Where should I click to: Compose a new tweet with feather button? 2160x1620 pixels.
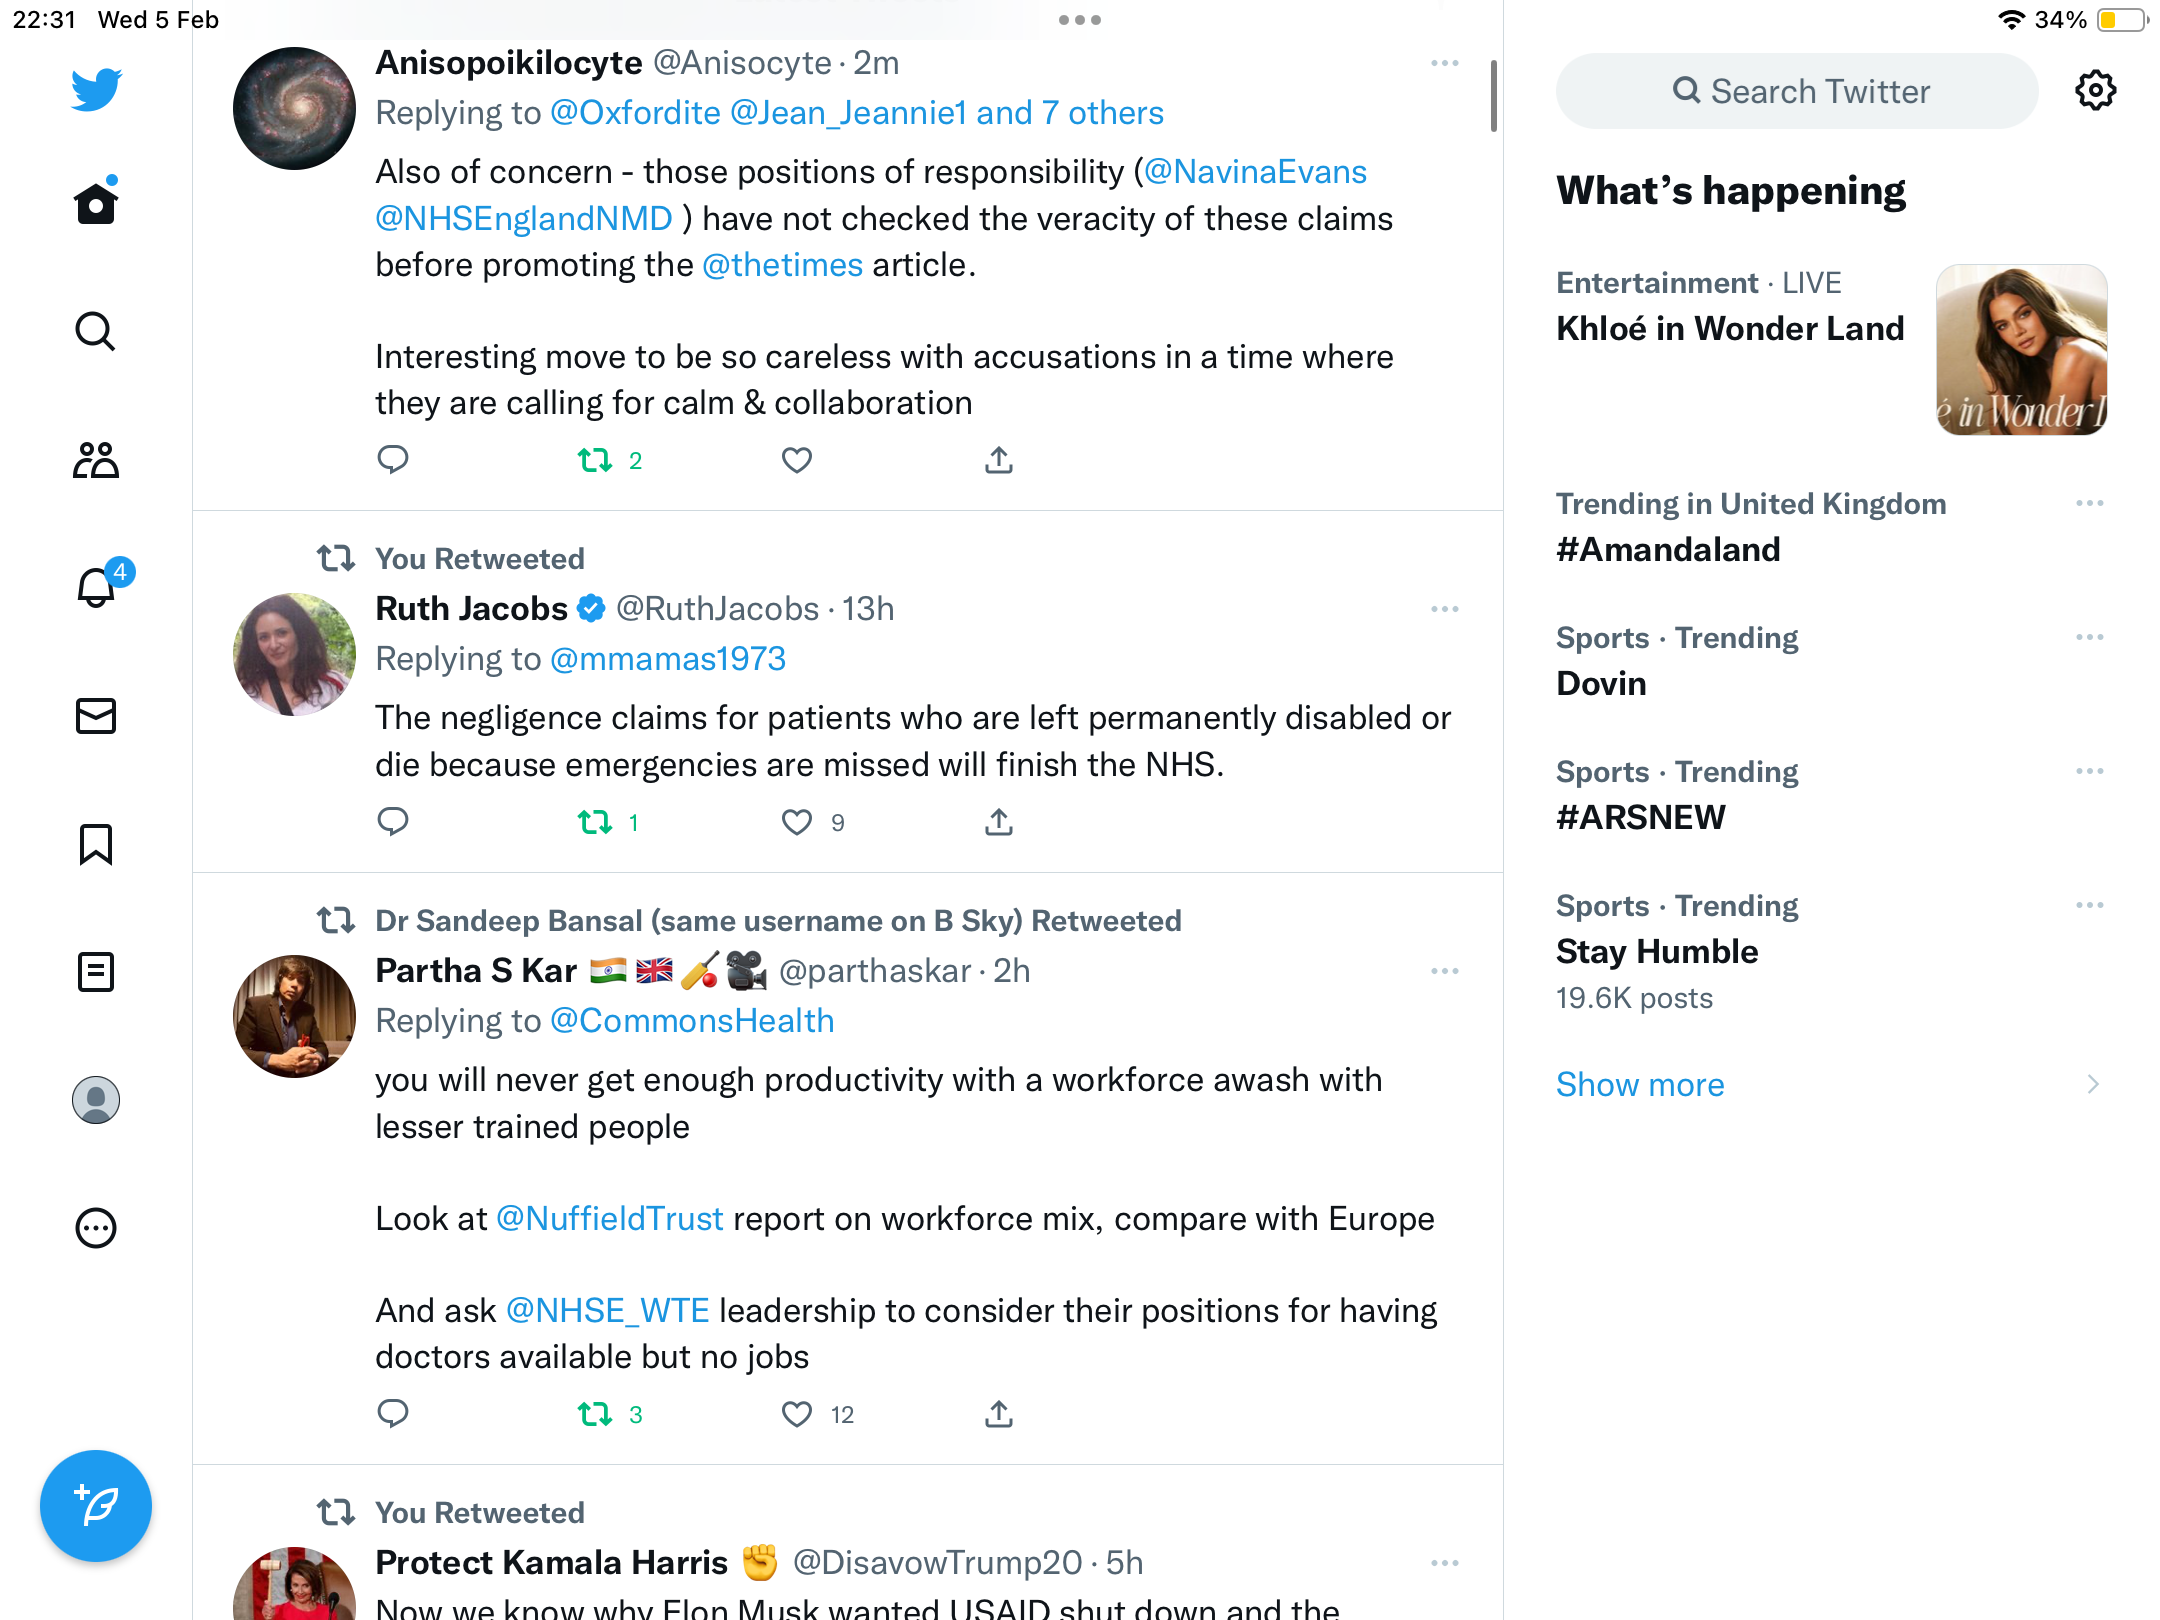click(x=96, y=1505)
